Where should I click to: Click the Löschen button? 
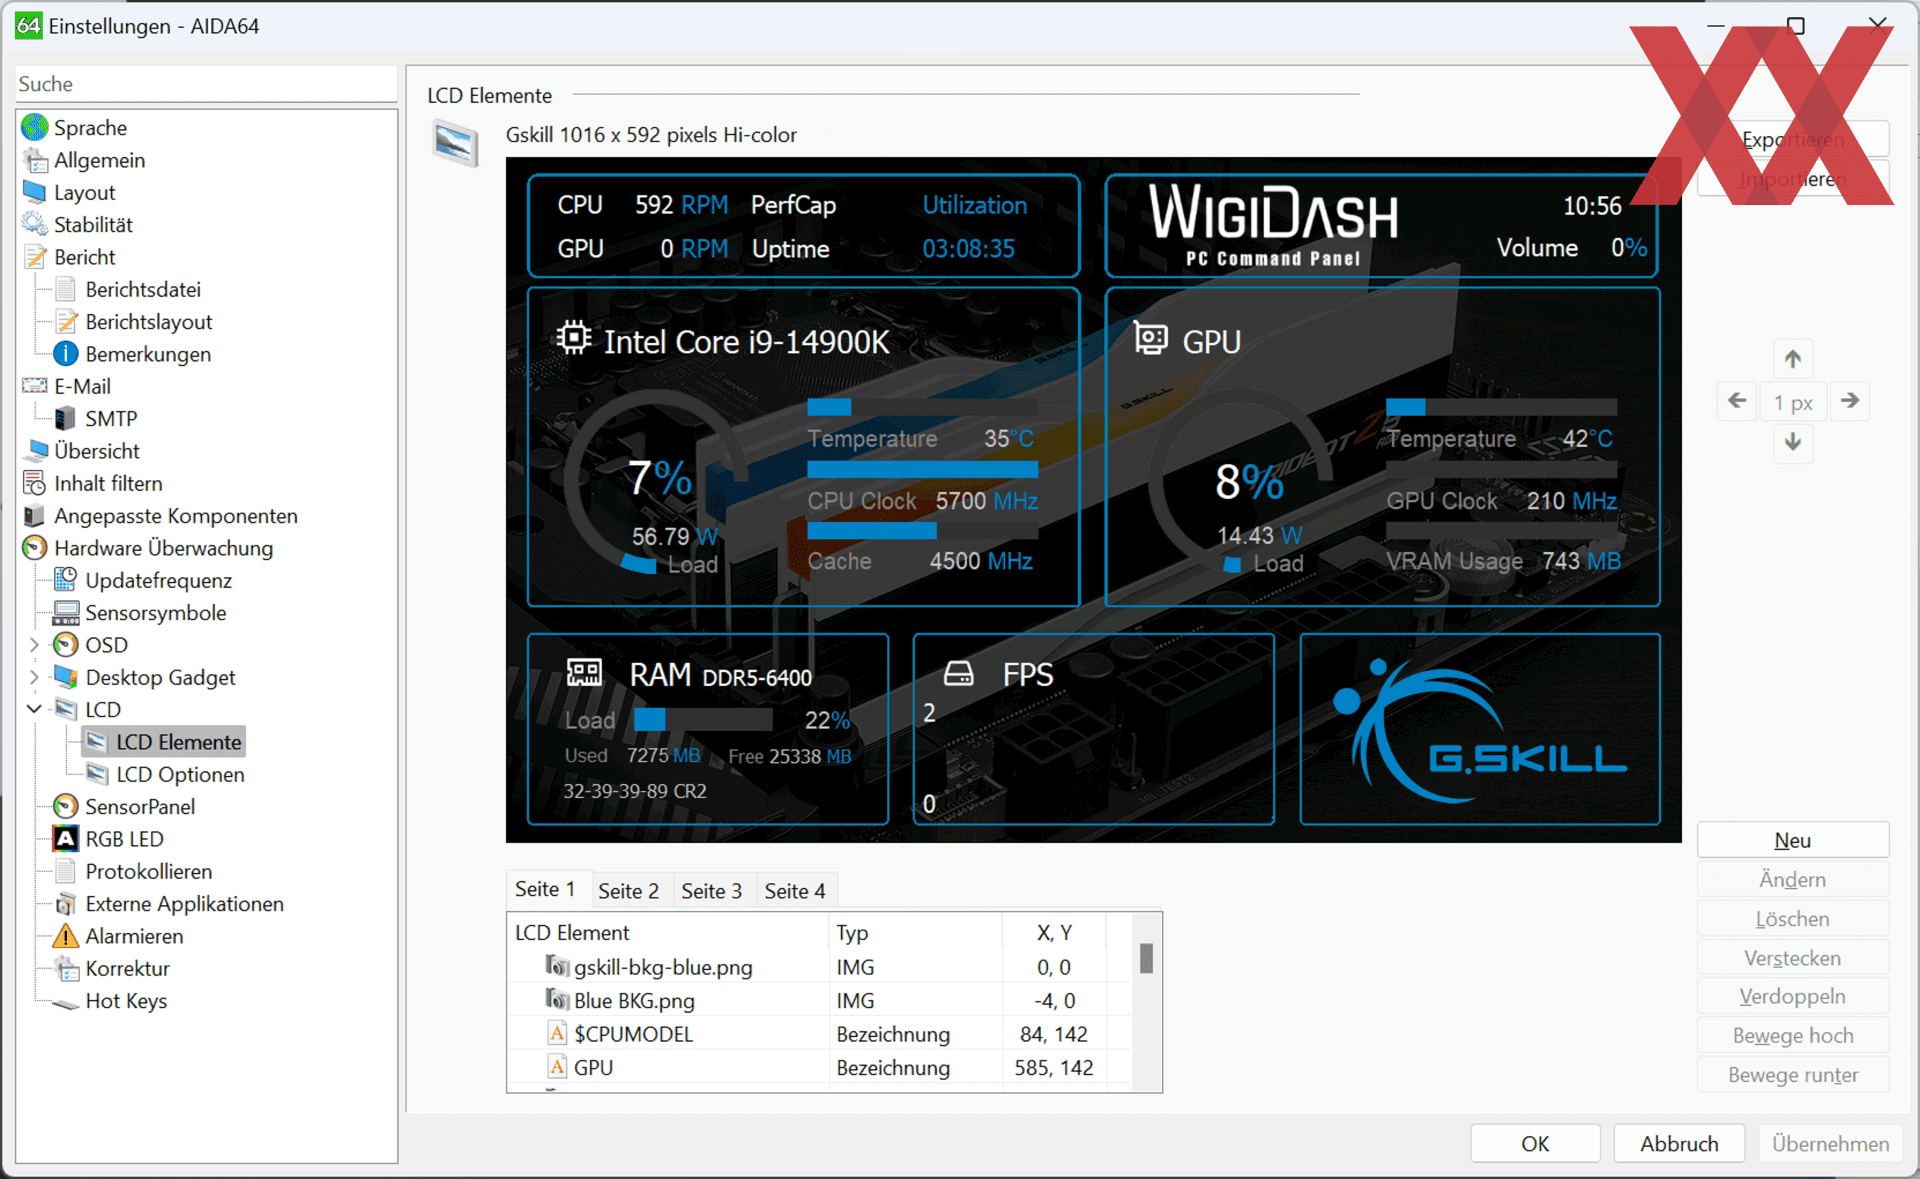coord(1793,919)
